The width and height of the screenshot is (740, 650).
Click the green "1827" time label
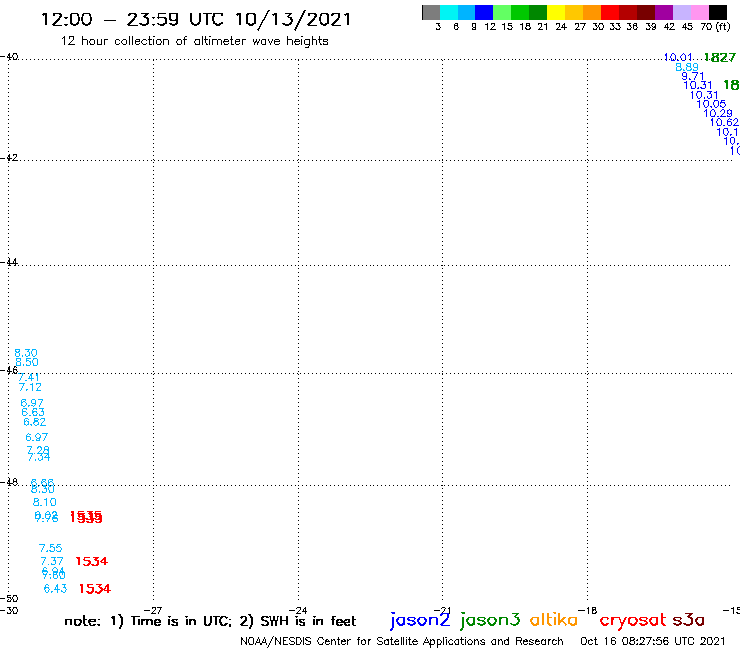(x=720, y=58)
